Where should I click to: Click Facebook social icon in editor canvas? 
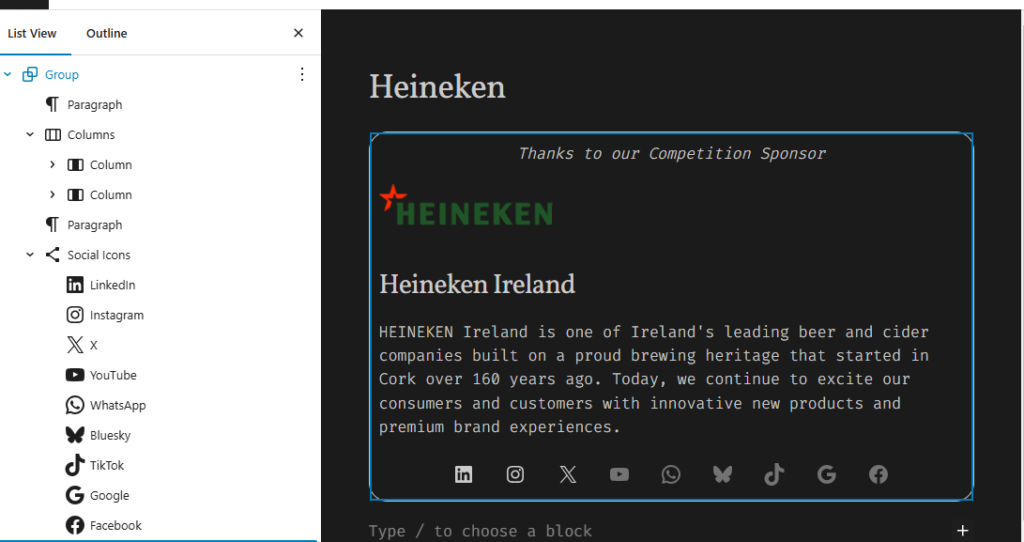pyautogui.click(x=878, y=475)
